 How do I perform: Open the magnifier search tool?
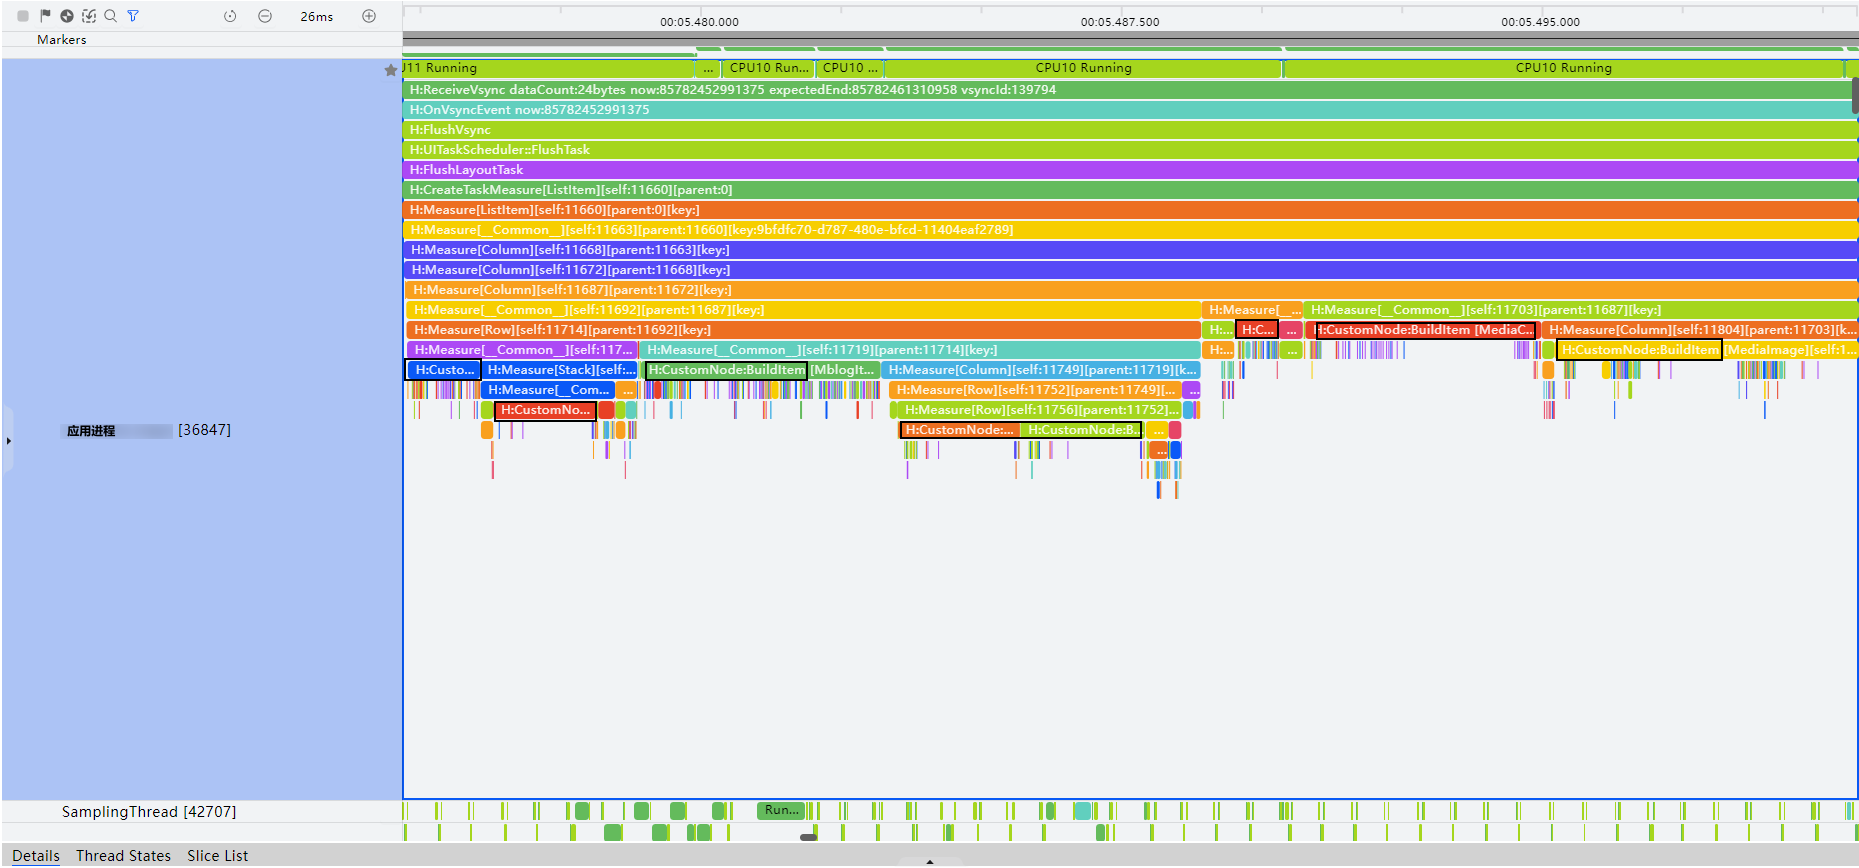click(x=111, y=16)
